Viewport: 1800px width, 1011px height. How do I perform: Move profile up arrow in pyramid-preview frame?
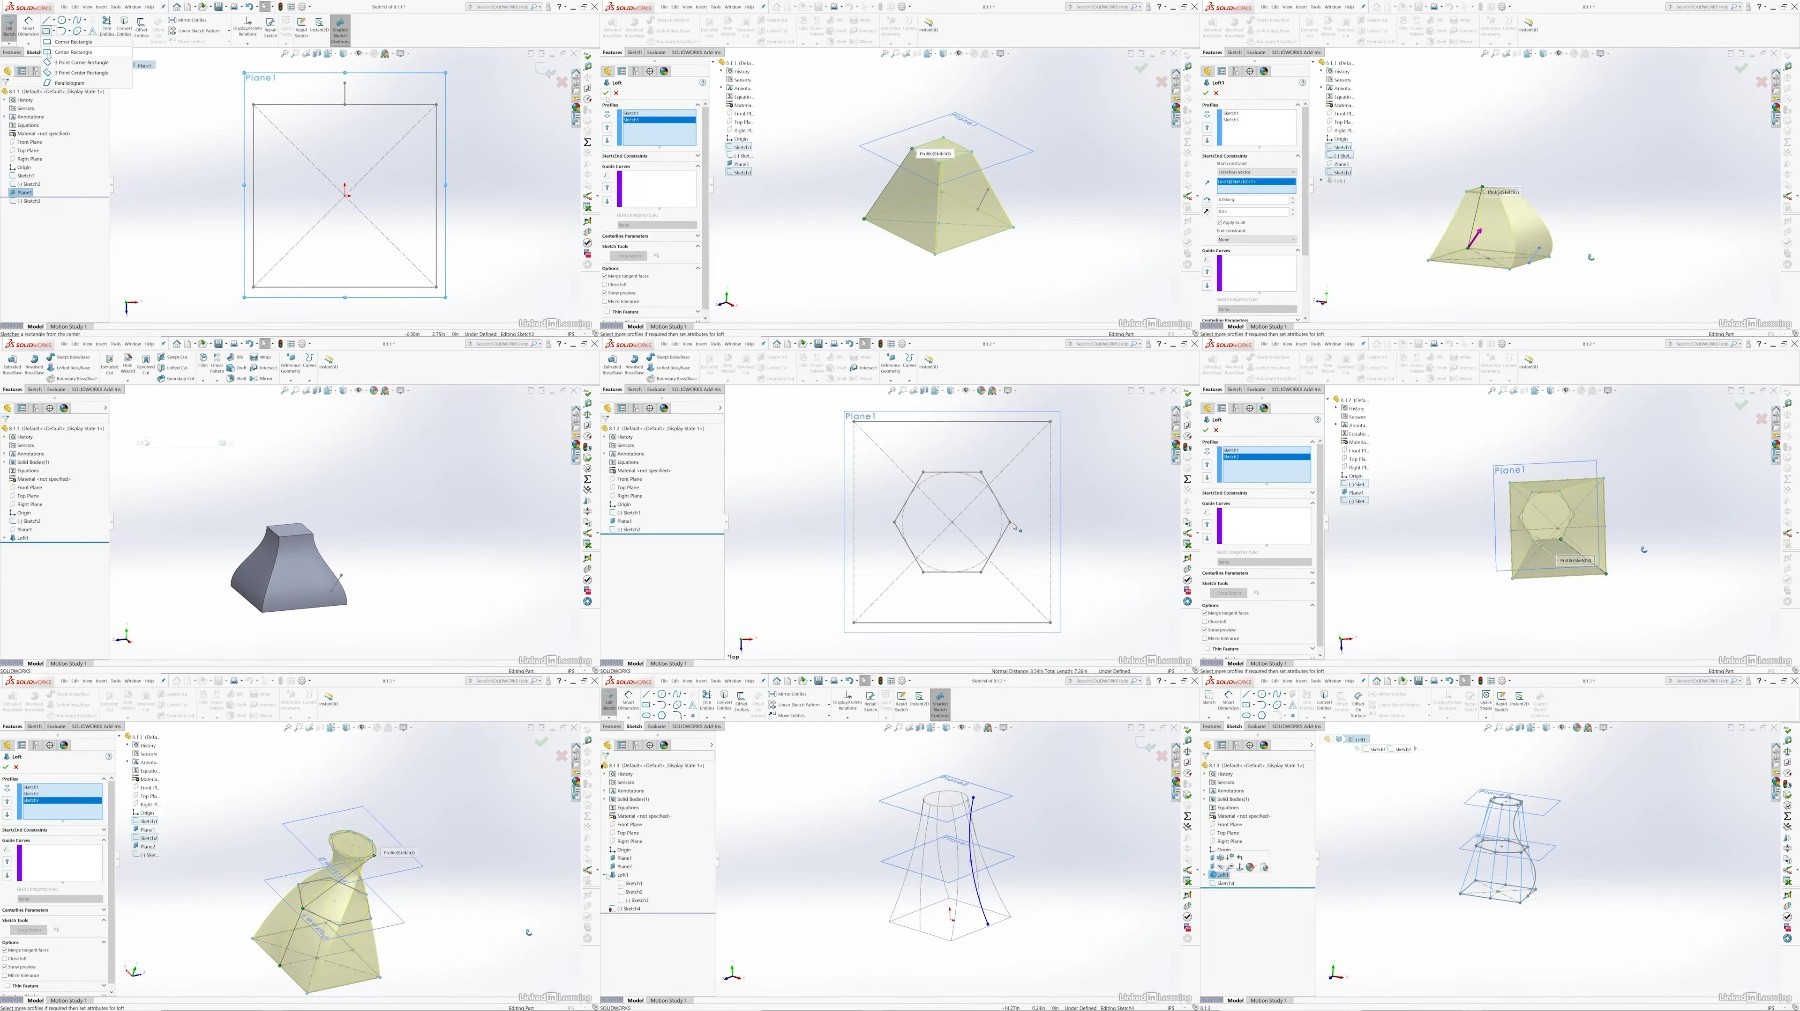click(x=607, y=127)
